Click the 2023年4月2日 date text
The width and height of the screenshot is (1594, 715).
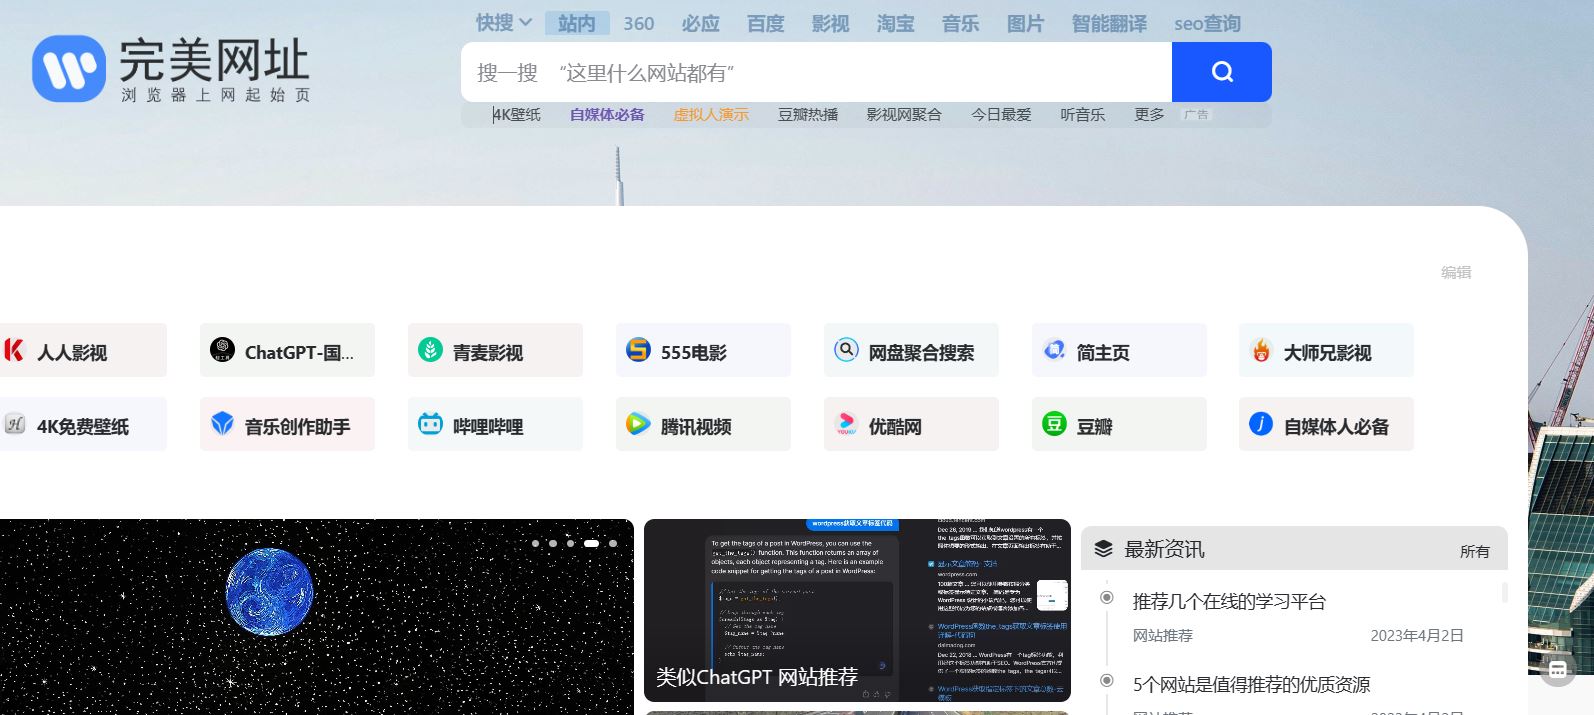click(1416, 635)
